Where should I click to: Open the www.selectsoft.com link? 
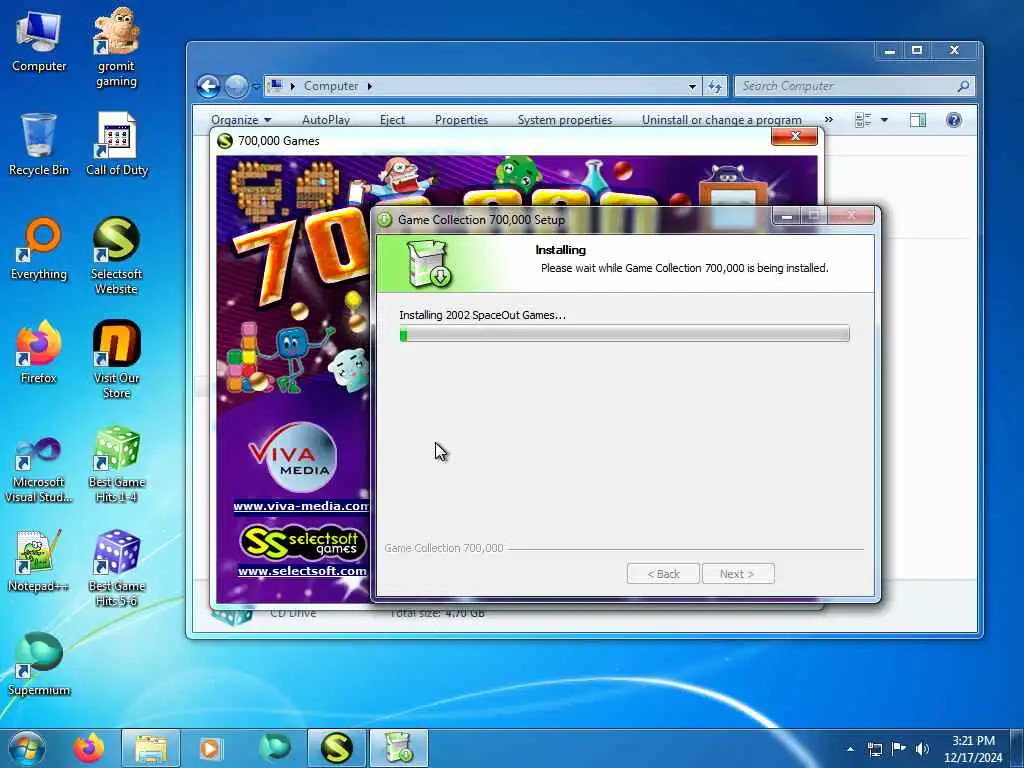[x=302, y=571]
